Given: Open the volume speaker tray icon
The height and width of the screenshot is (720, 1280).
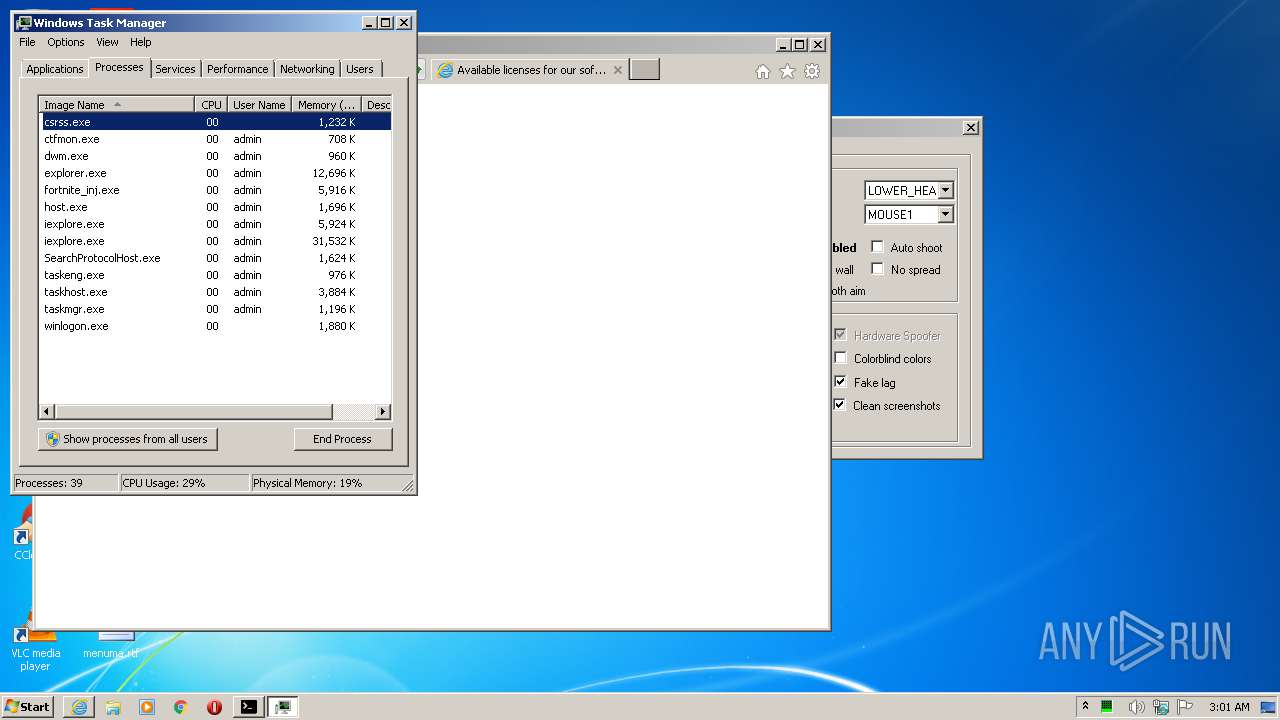Looking at the screenshot, I should 1136,707.
